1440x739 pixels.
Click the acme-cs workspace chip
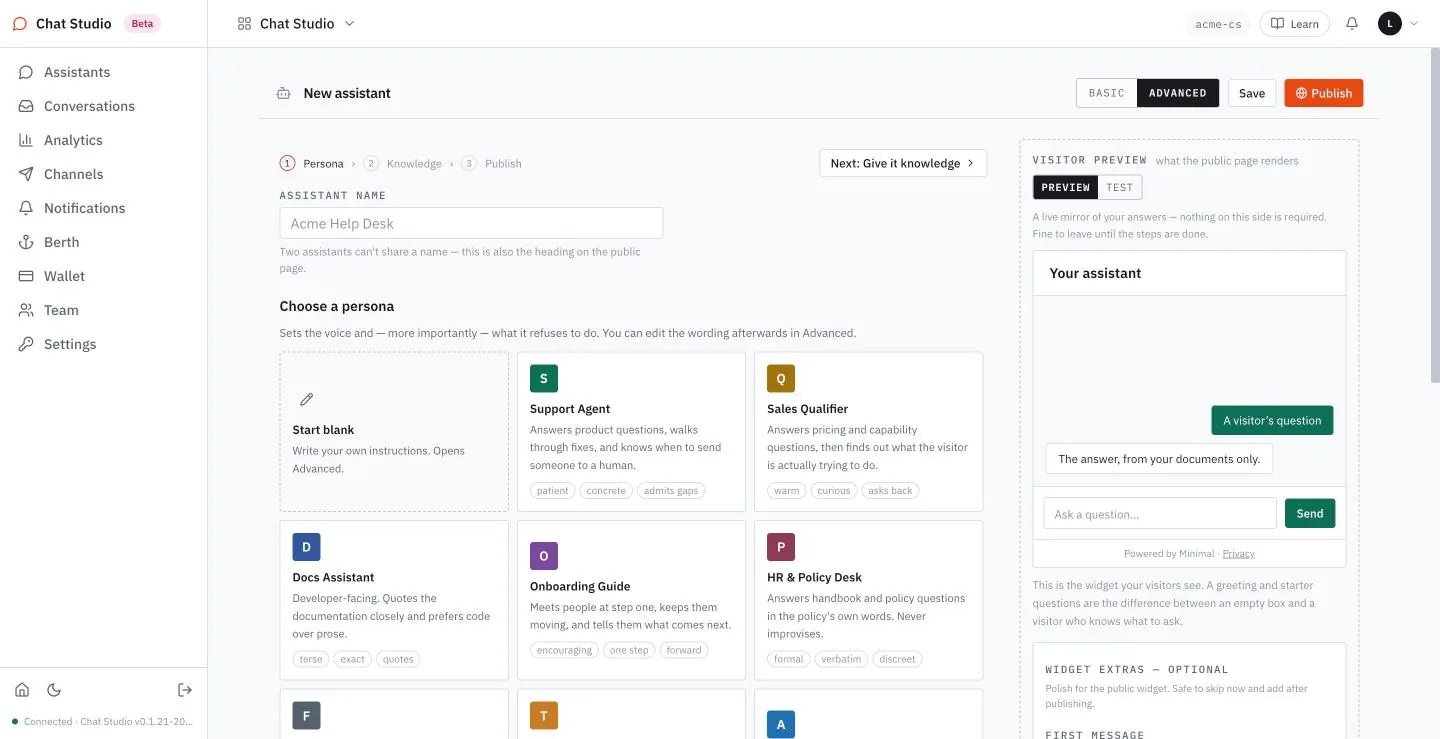click(1218, 24)
